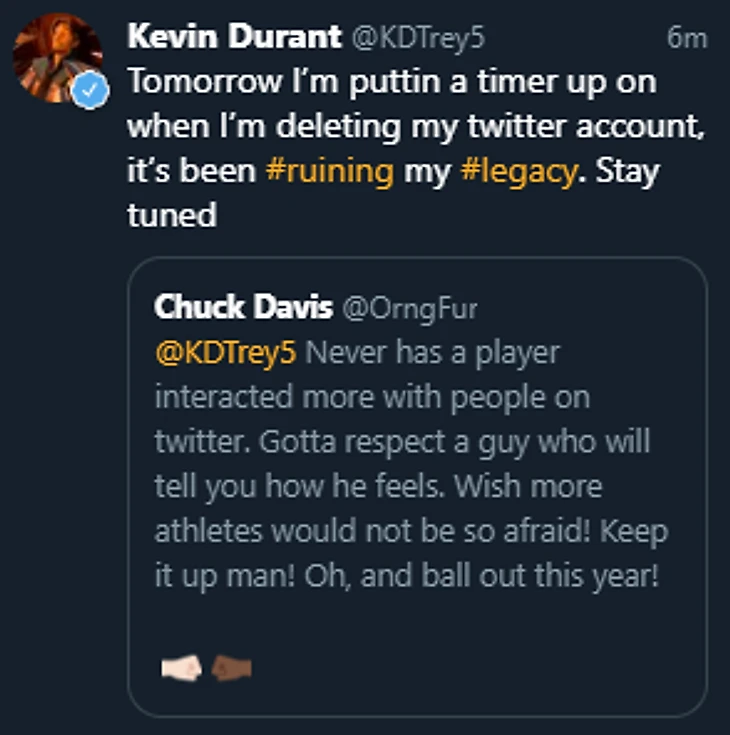Viewport: 730px width, 735px height.
Task: Open the #ruining hashtag
Action: click(329, 171)
